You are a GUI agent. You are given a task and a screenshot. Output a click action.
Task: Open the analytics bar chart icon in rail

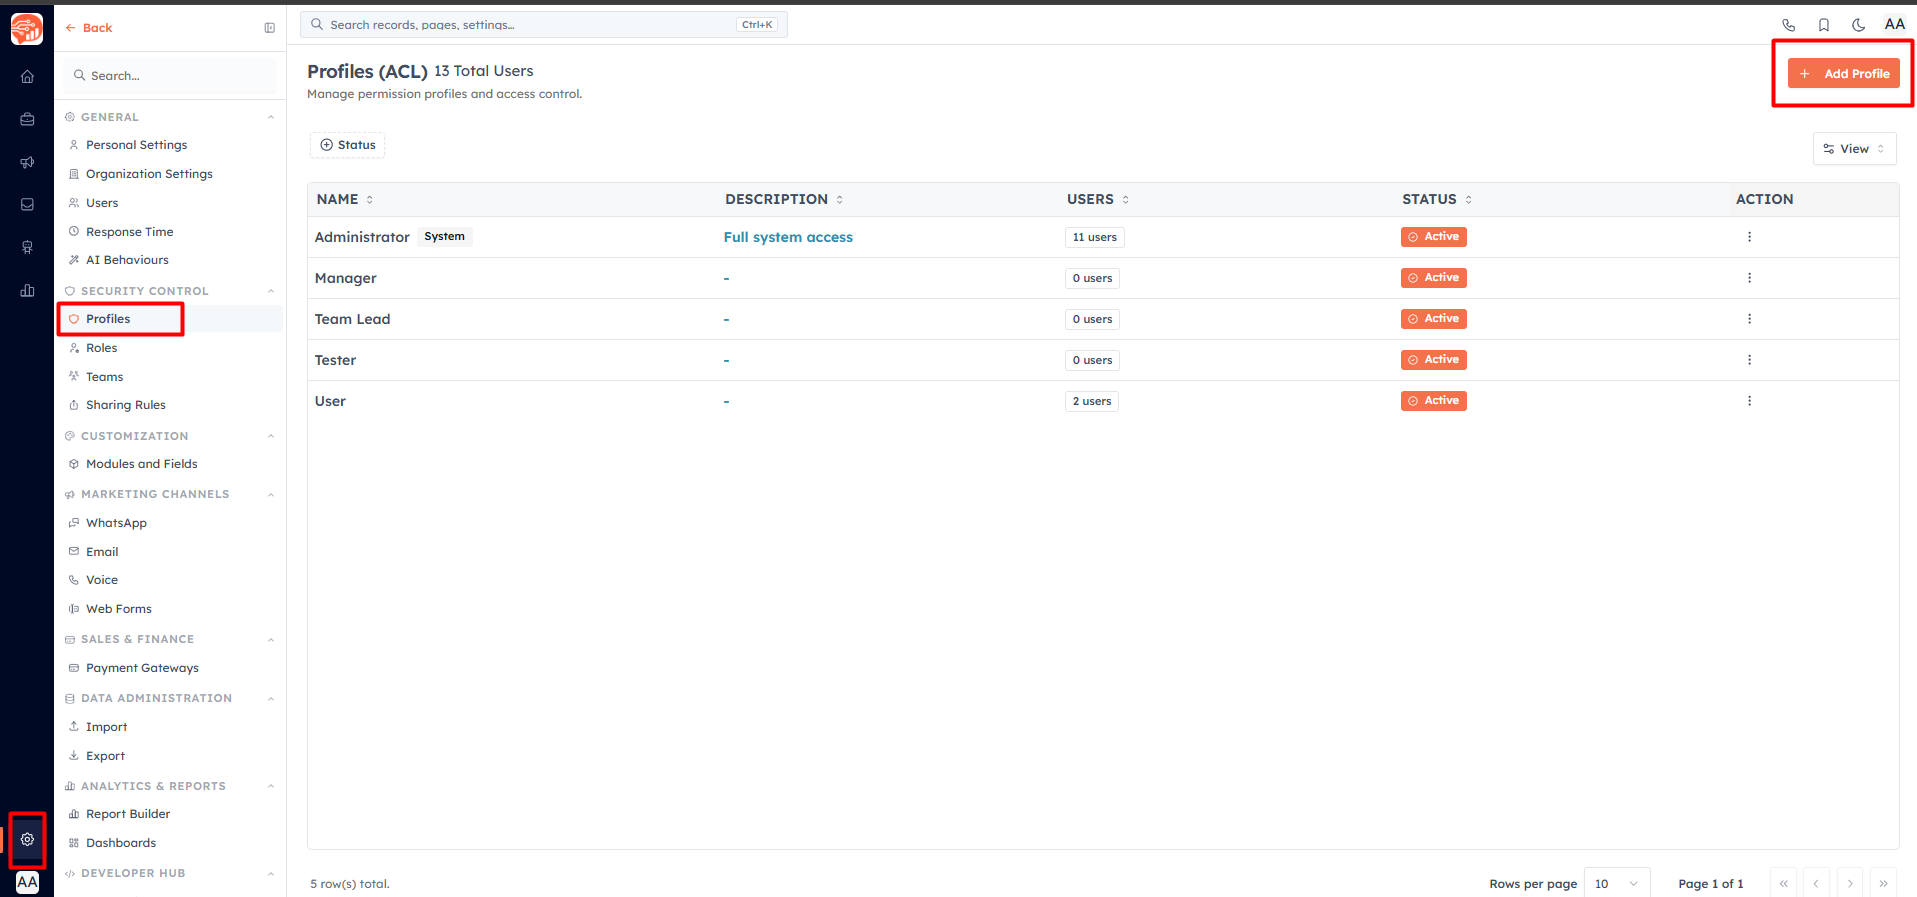click(27, 290)
